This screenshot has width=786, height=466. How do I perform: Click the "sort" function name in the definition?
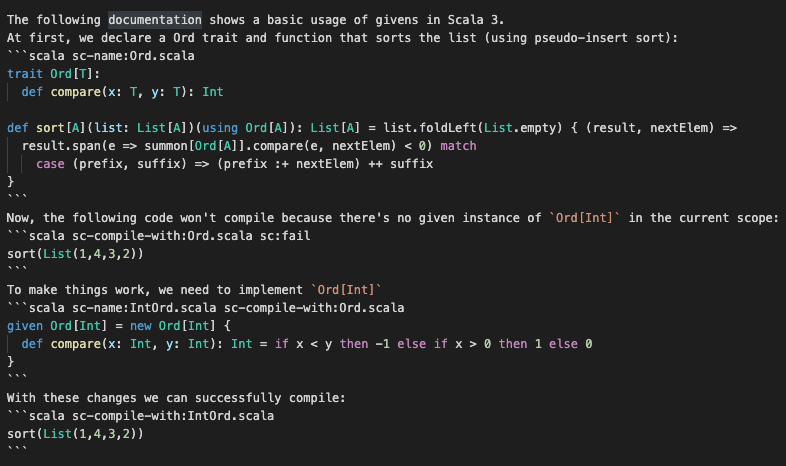pyautogui.click(x=50, y=128)
